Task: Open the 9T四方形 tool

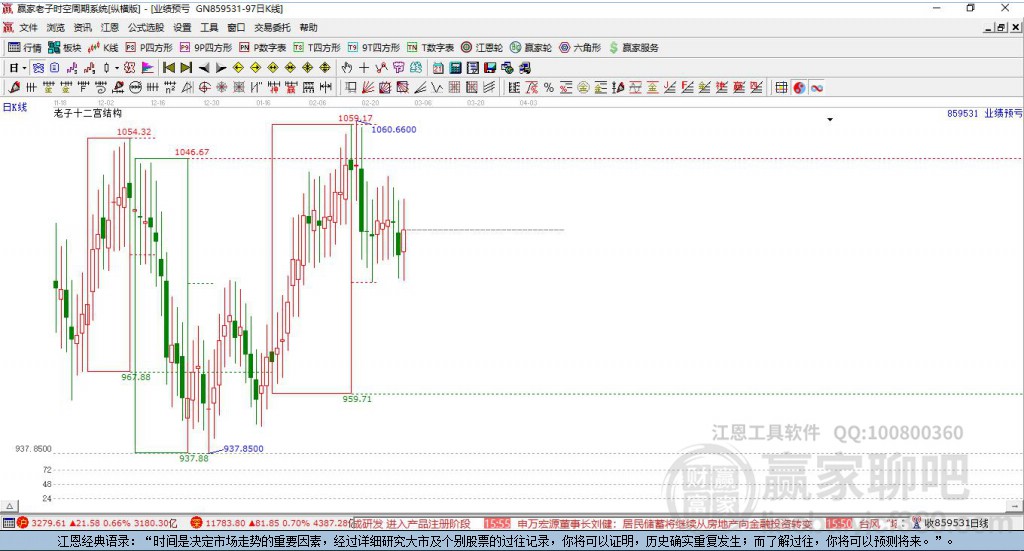Action: click(x=374, y=48)
